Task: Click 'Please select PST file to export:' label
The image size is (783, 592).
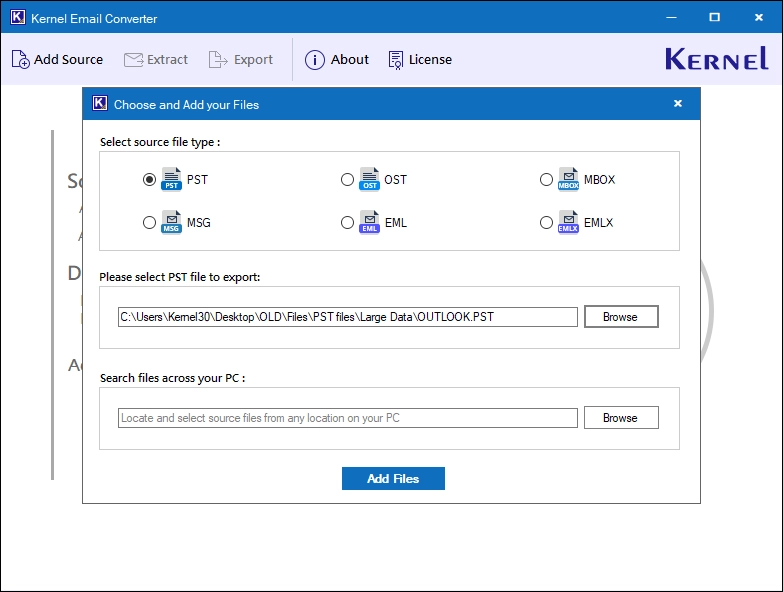Action: pos(180,277)
